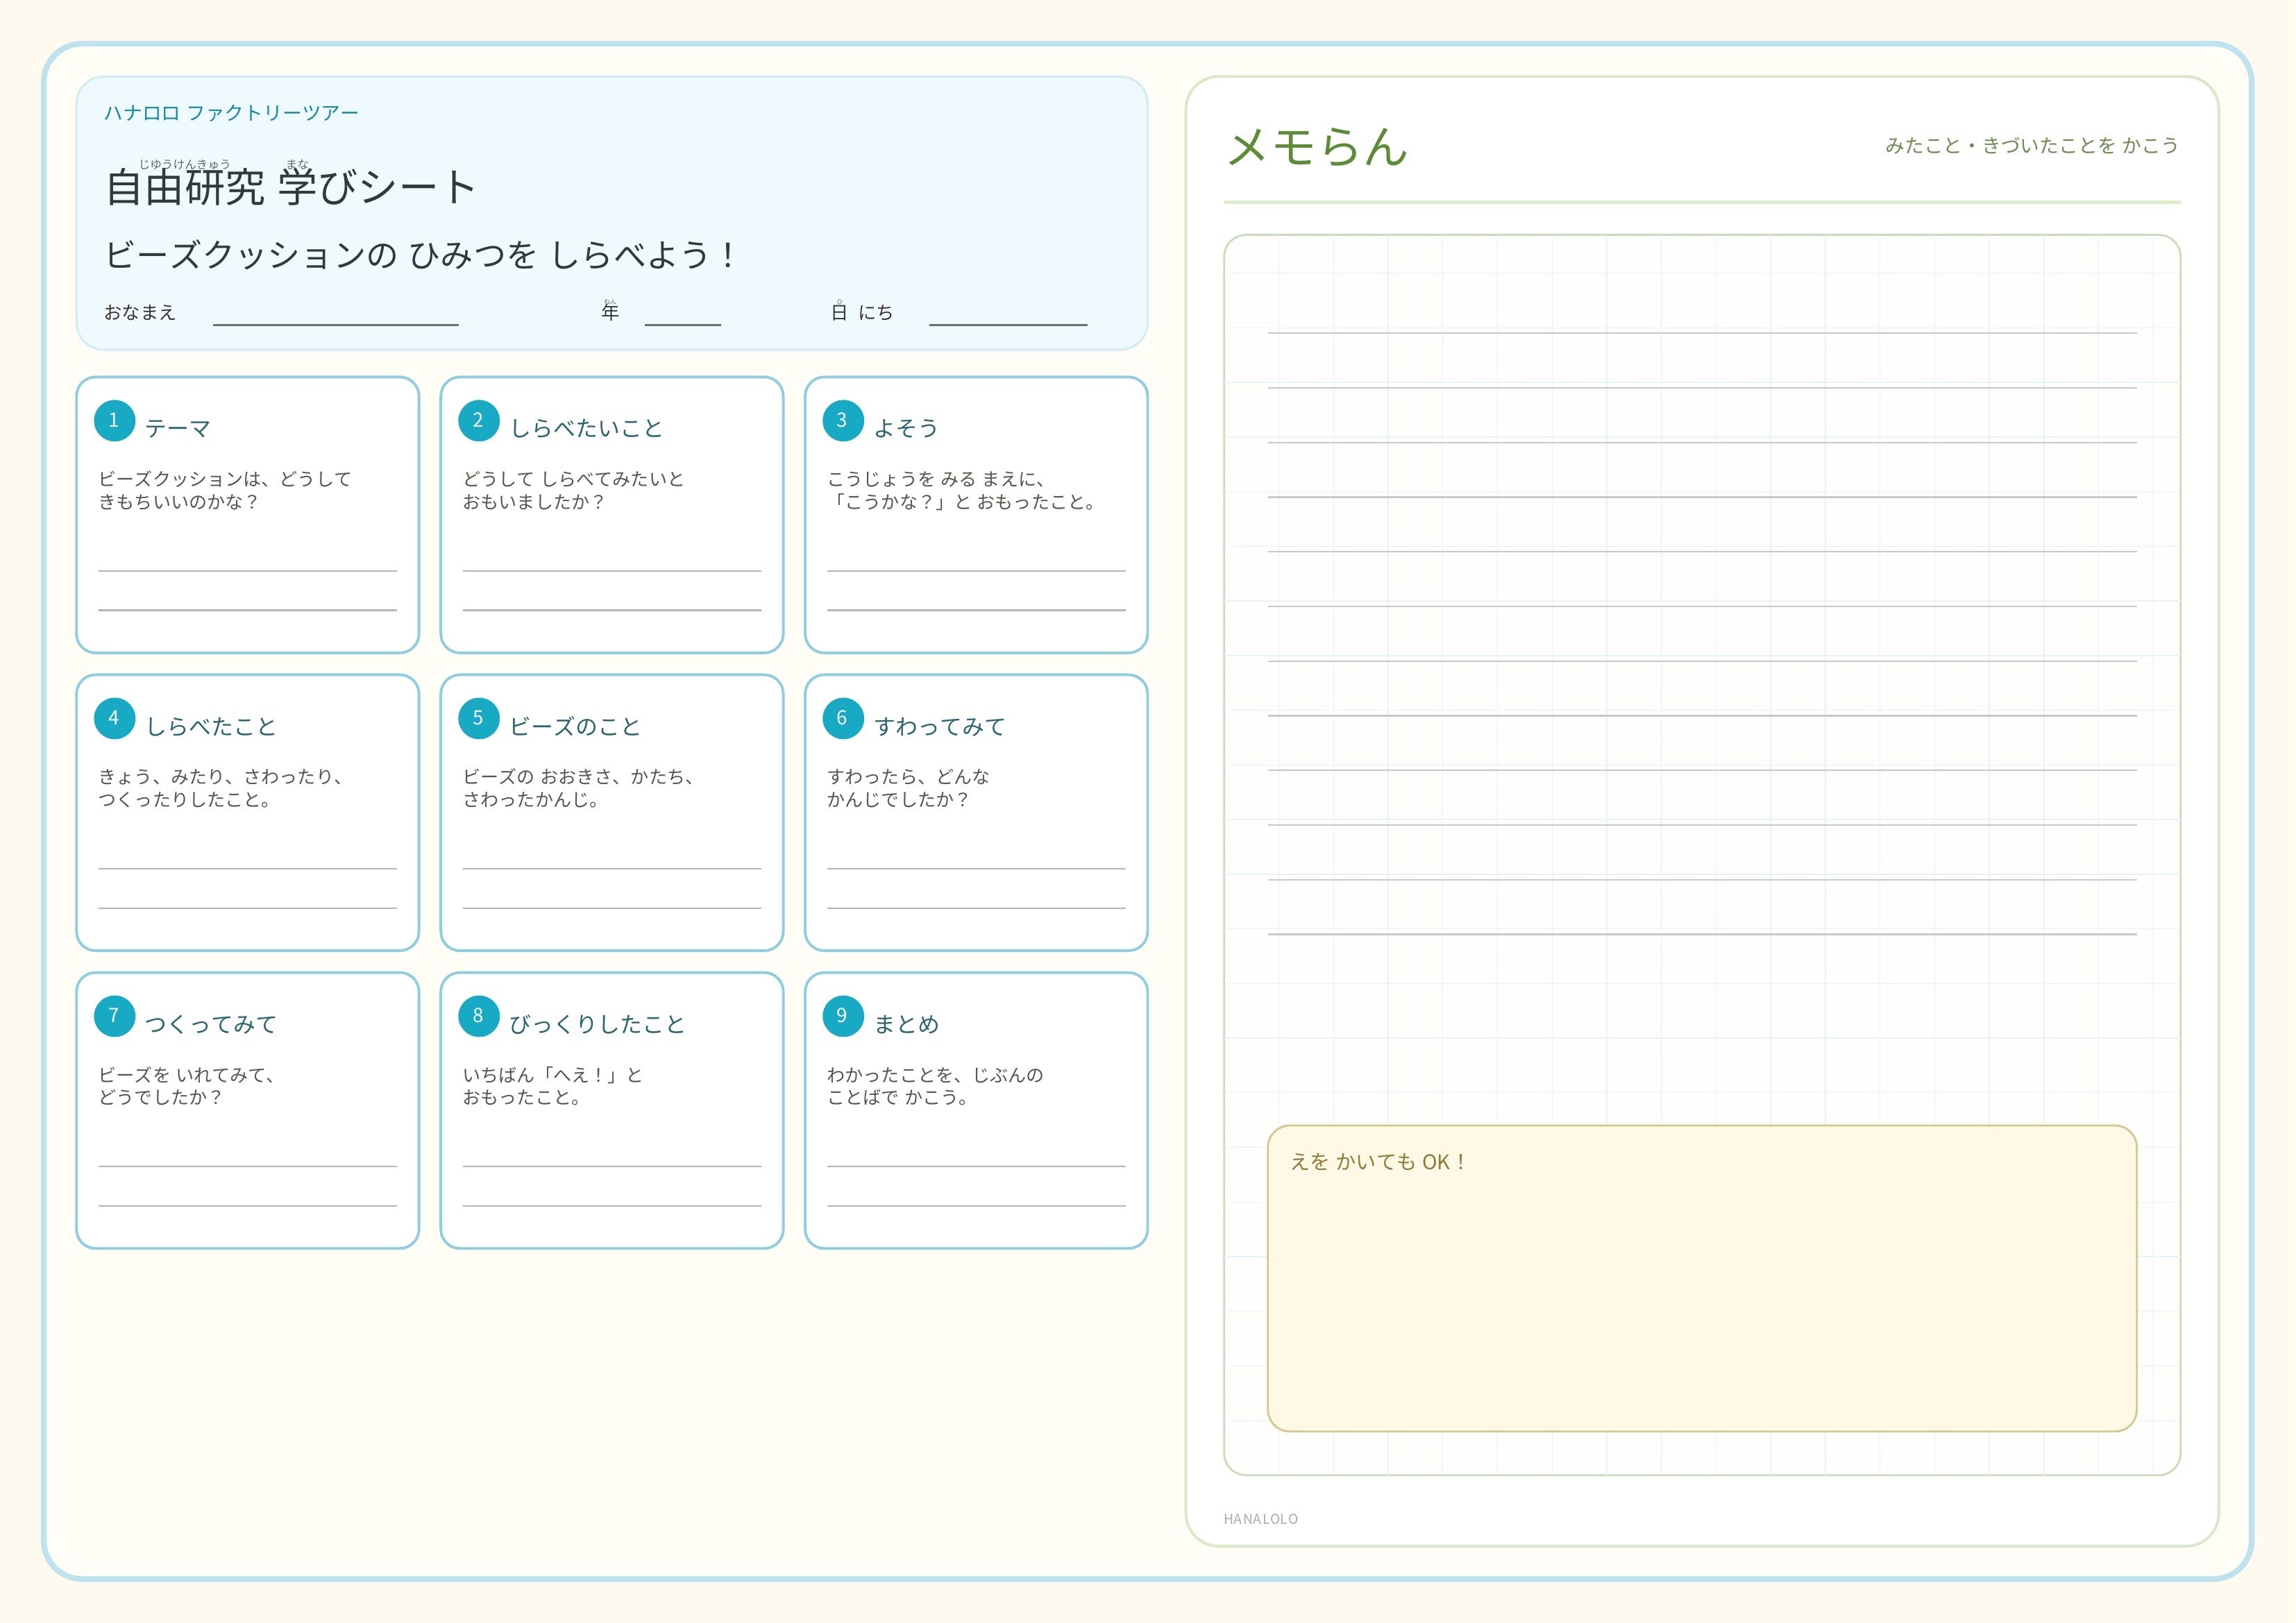
Task: Click the number 7 circle badge
Action: pos(114,1016)
